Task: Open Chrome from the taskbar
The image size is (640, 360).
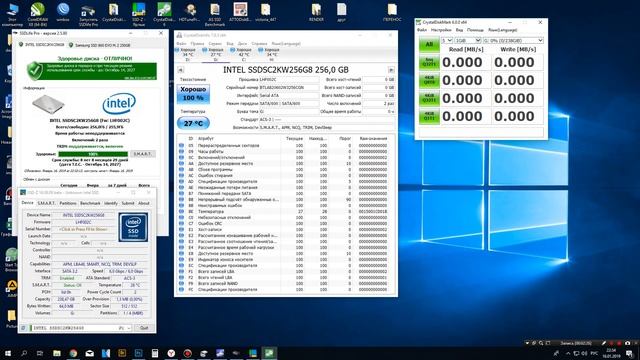Action: click(x=73, y=353)
